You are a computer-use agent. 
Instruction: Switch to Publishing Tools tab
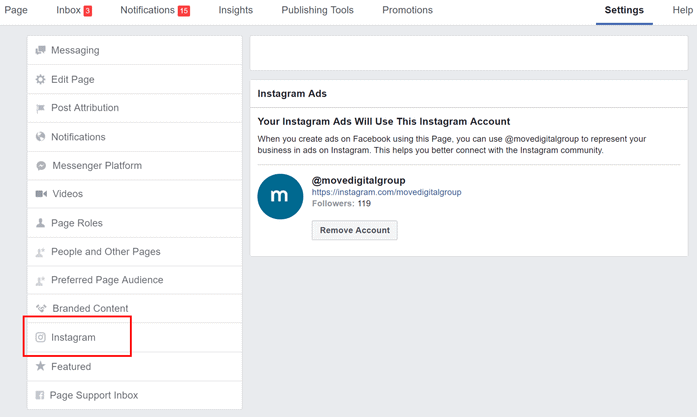[317, 10]
